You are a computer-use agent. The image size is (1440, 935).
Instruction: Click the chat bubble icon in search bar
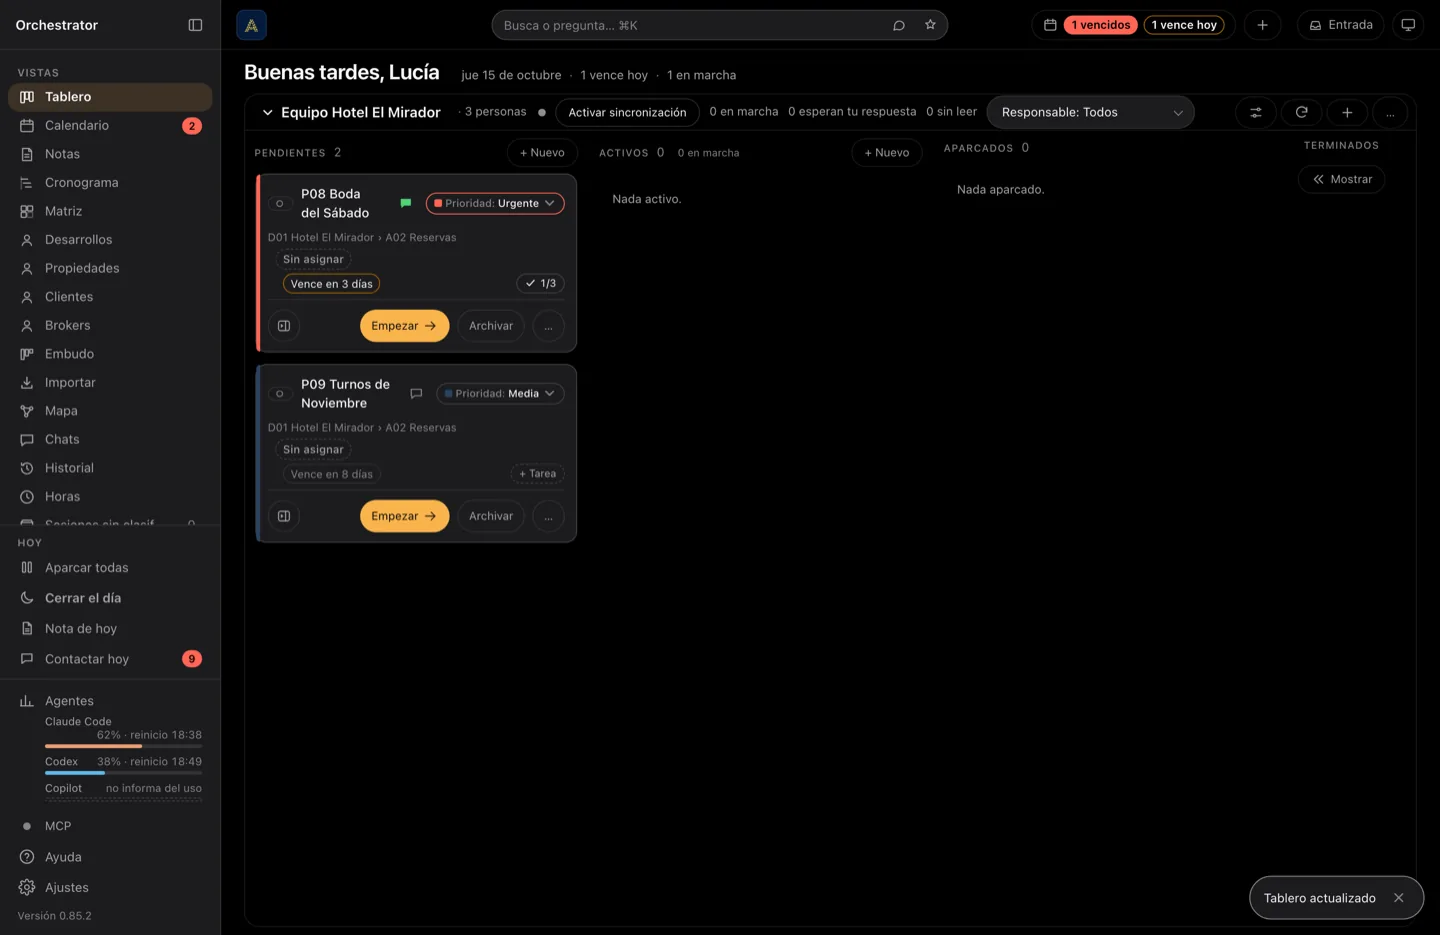click(x=899, y=25)
